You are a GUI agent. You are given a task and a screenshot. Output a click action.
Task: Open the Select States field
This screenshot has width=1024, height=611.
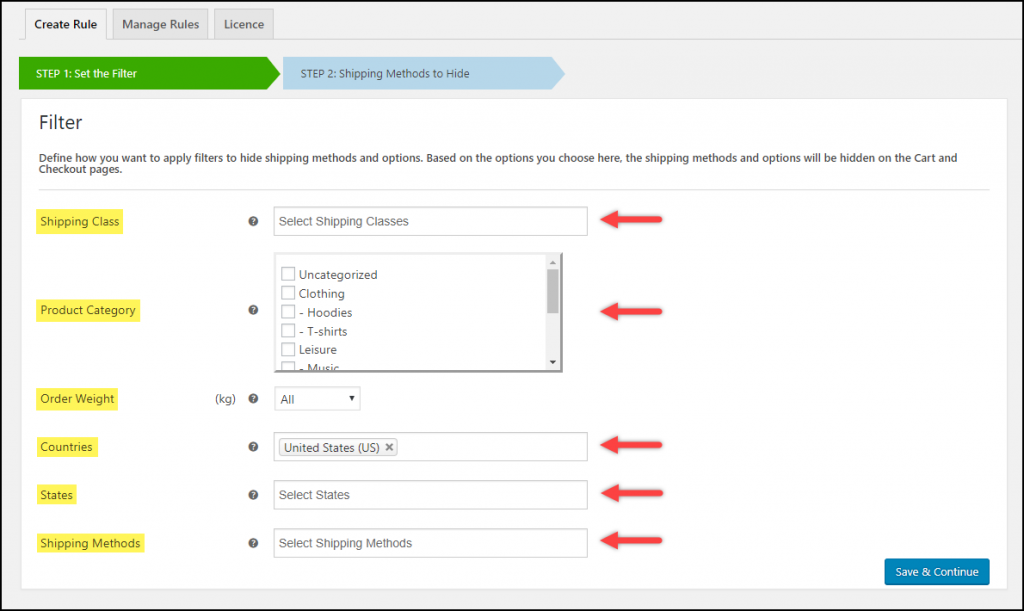click(430, 495)
